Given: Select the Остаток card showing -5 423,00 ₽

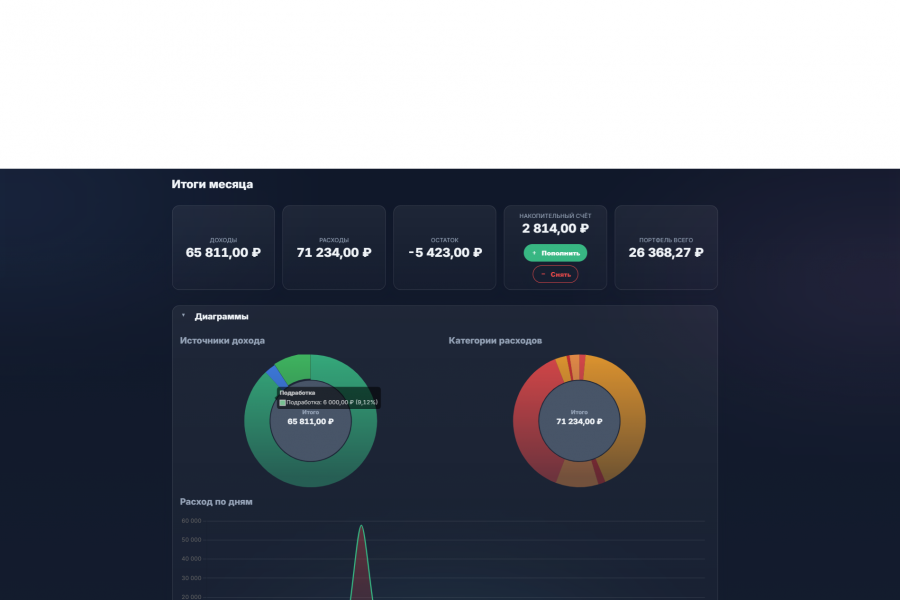Looking at the screenshot, I should pos(445,247).
